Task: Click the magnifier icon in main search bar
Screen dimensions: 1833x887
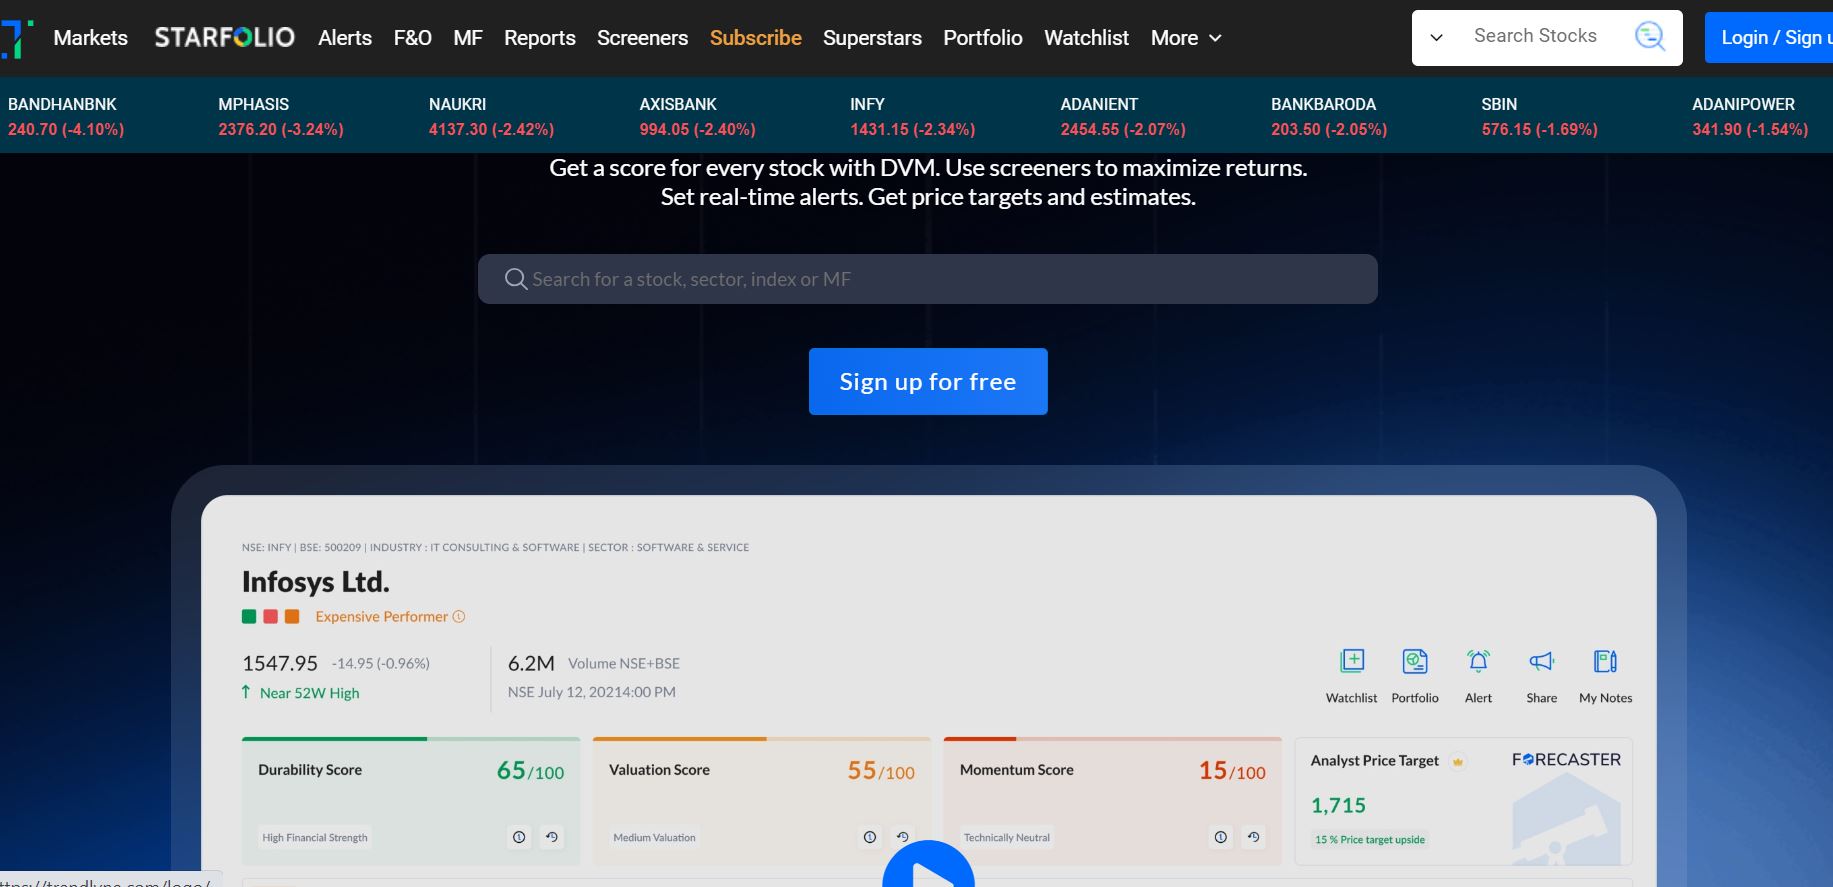Action: tap(515, 279)
